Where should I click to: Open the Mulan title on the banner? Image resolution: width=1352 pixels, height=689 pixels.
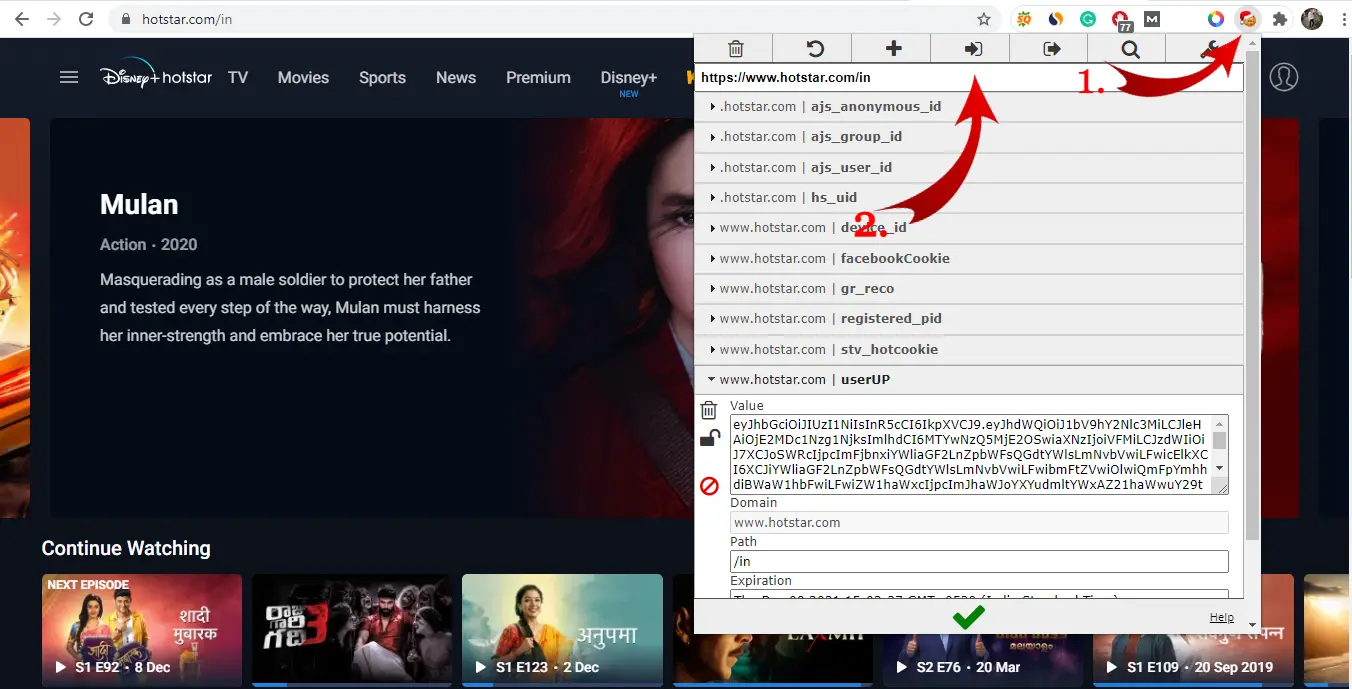(x=139, y=205)
